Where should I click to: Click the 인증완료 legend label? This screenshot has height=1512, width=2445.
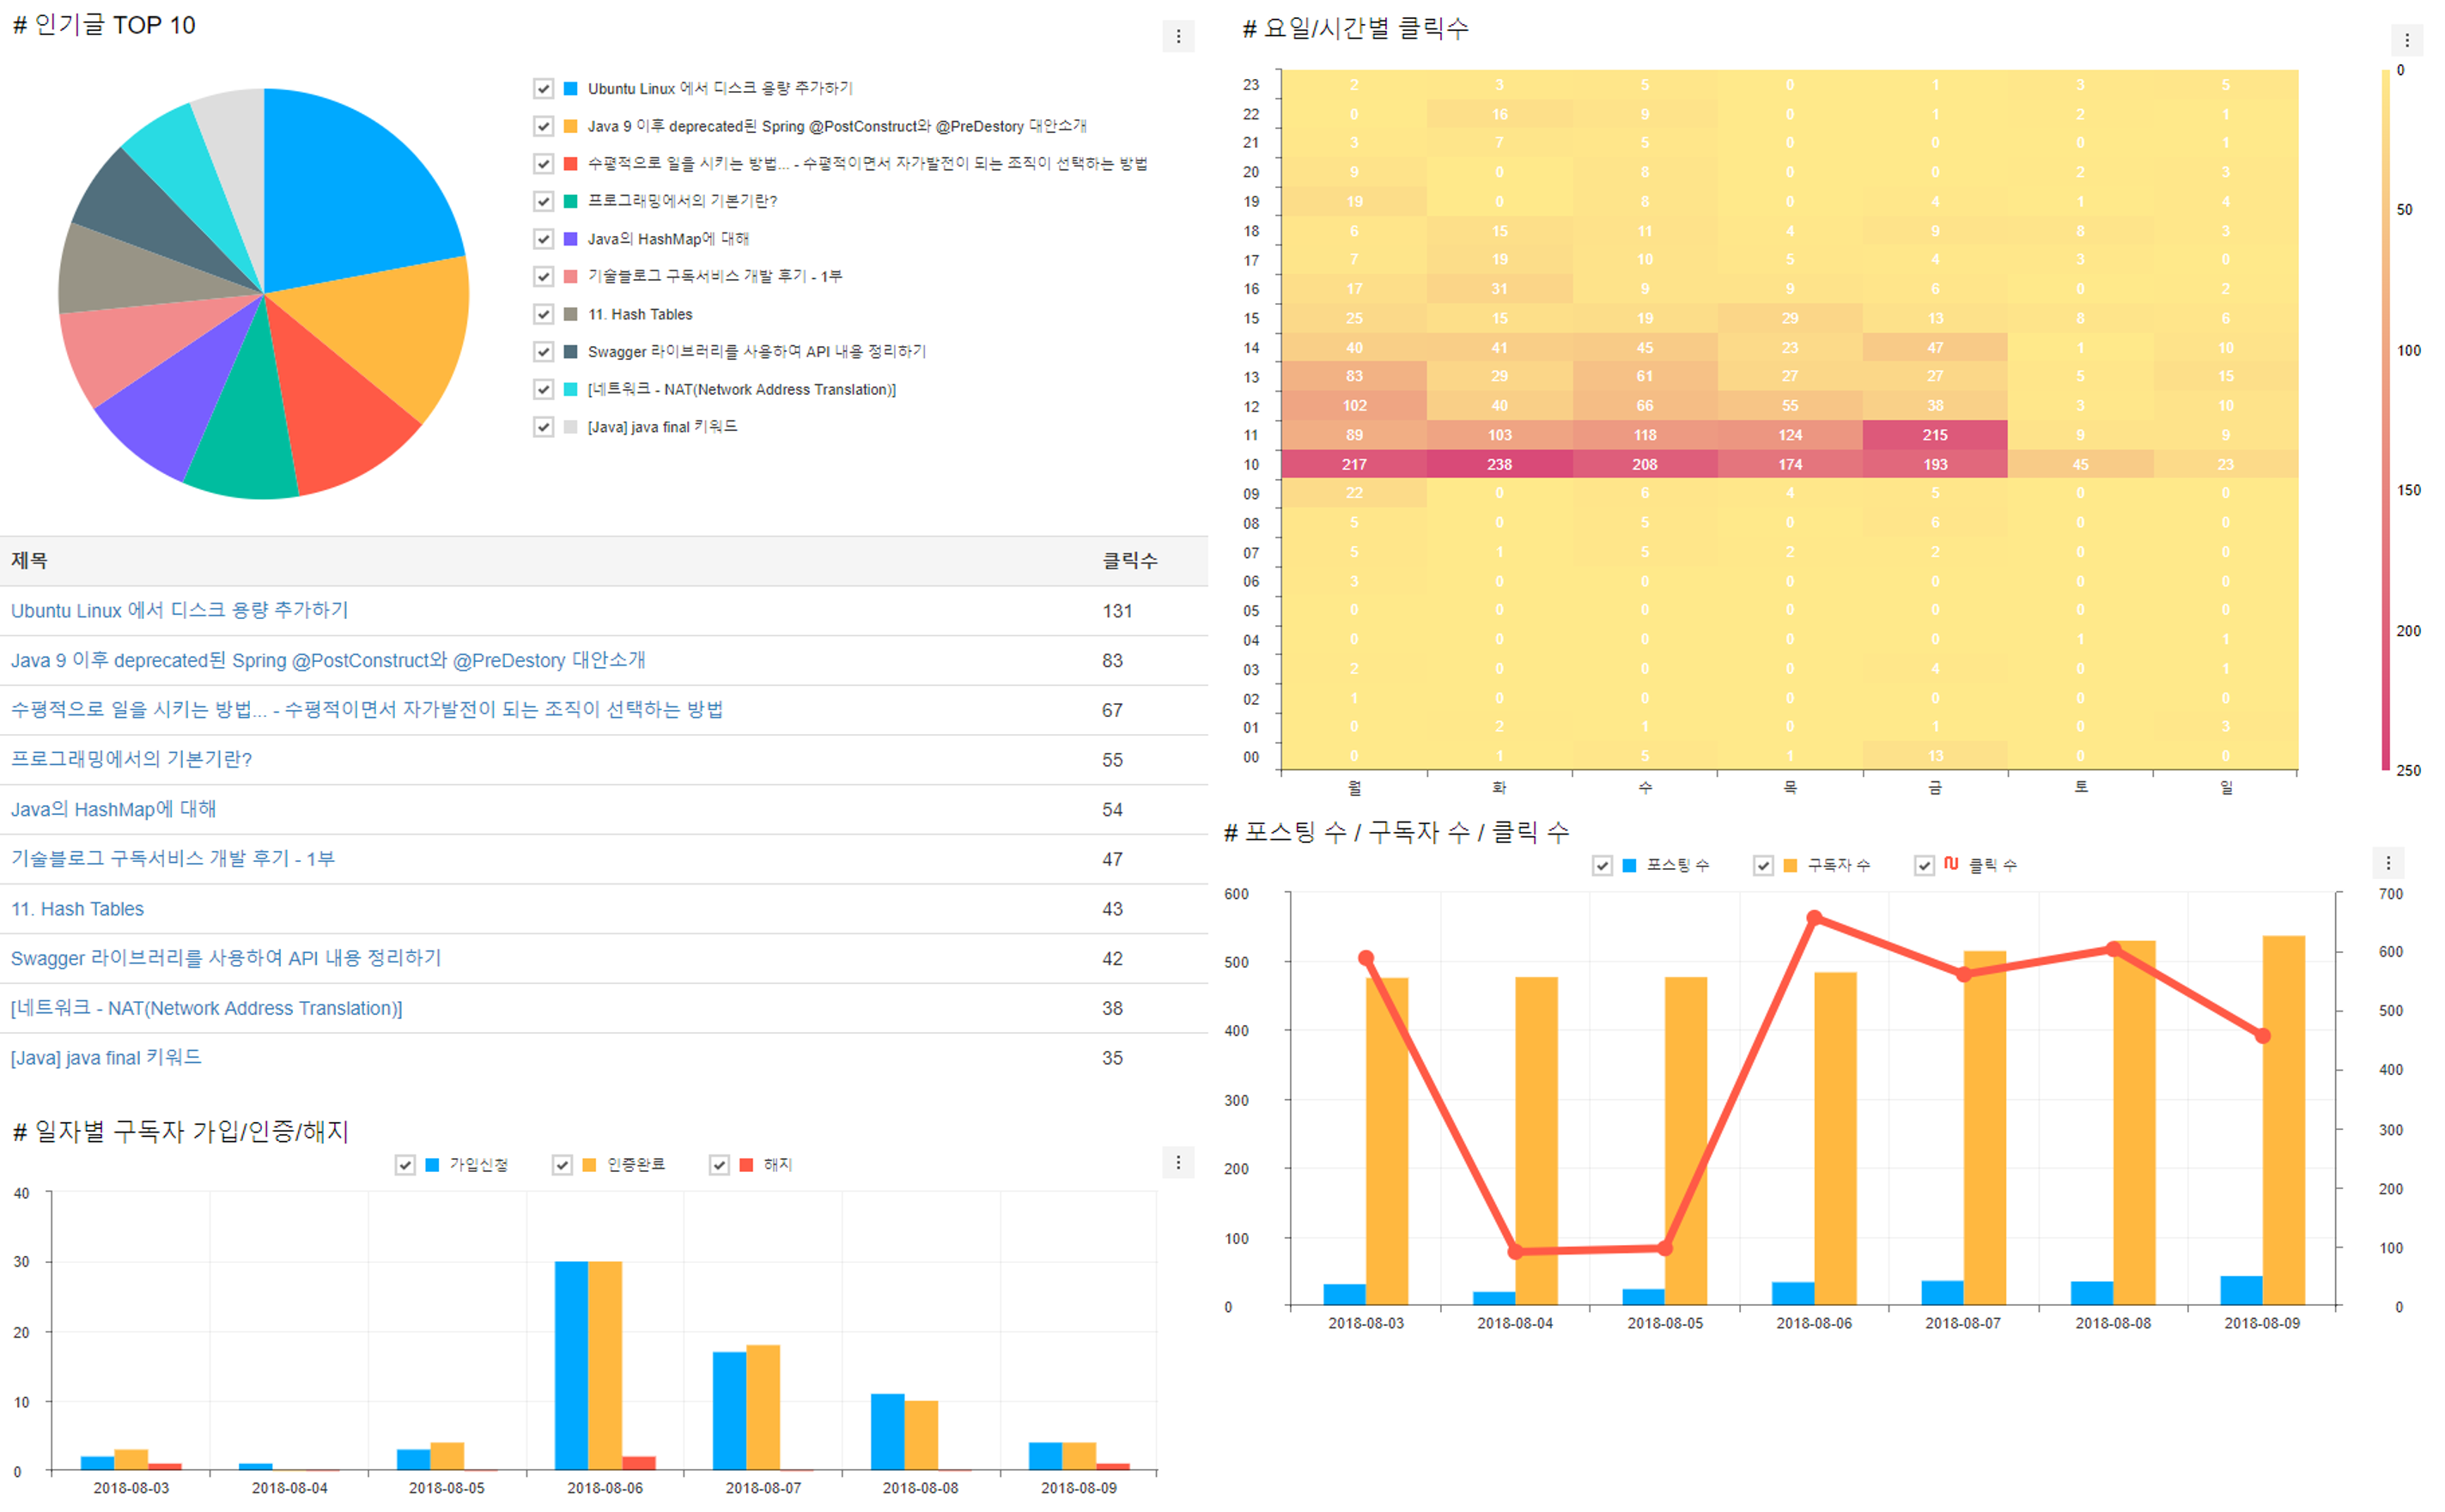(x=636, y=1165)
